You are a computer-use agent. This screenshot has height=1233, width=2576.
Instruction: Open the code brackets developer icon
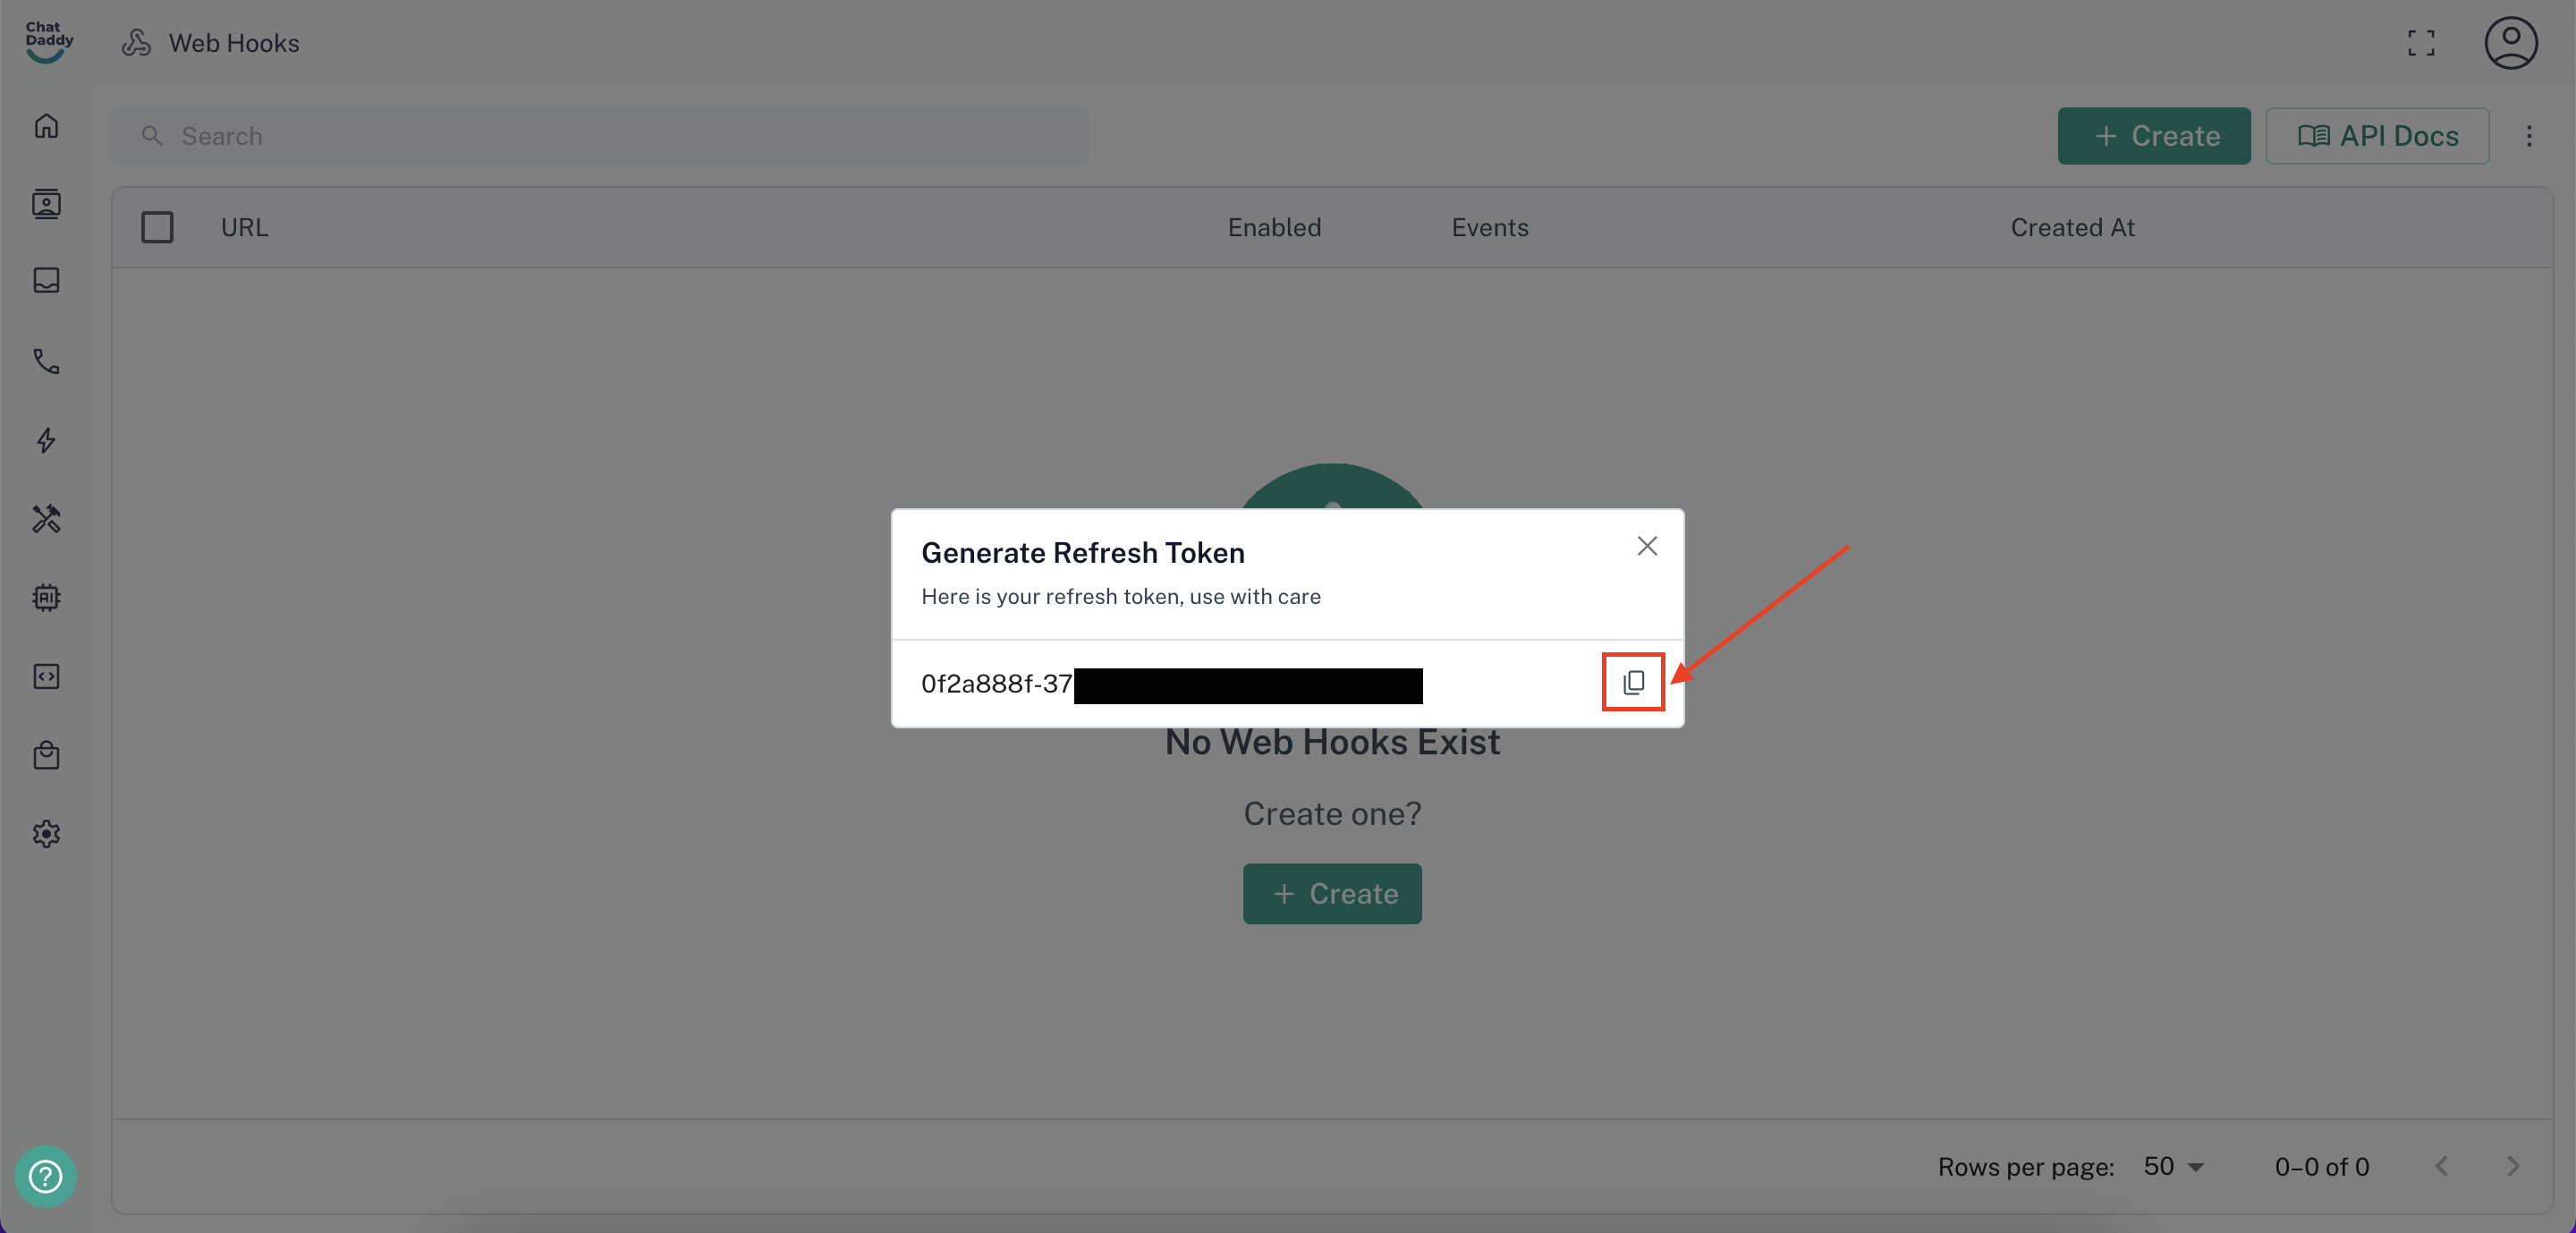point(46,677)
